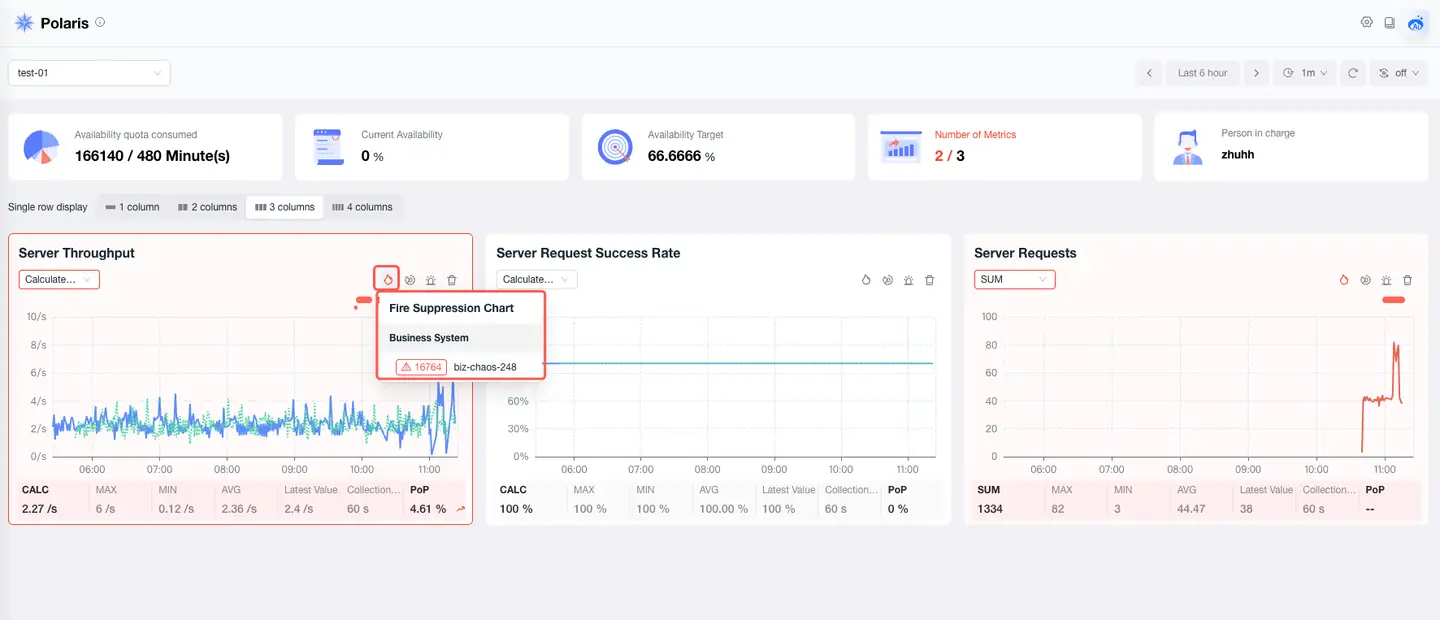Click the info icon next to Polaris

100,22
